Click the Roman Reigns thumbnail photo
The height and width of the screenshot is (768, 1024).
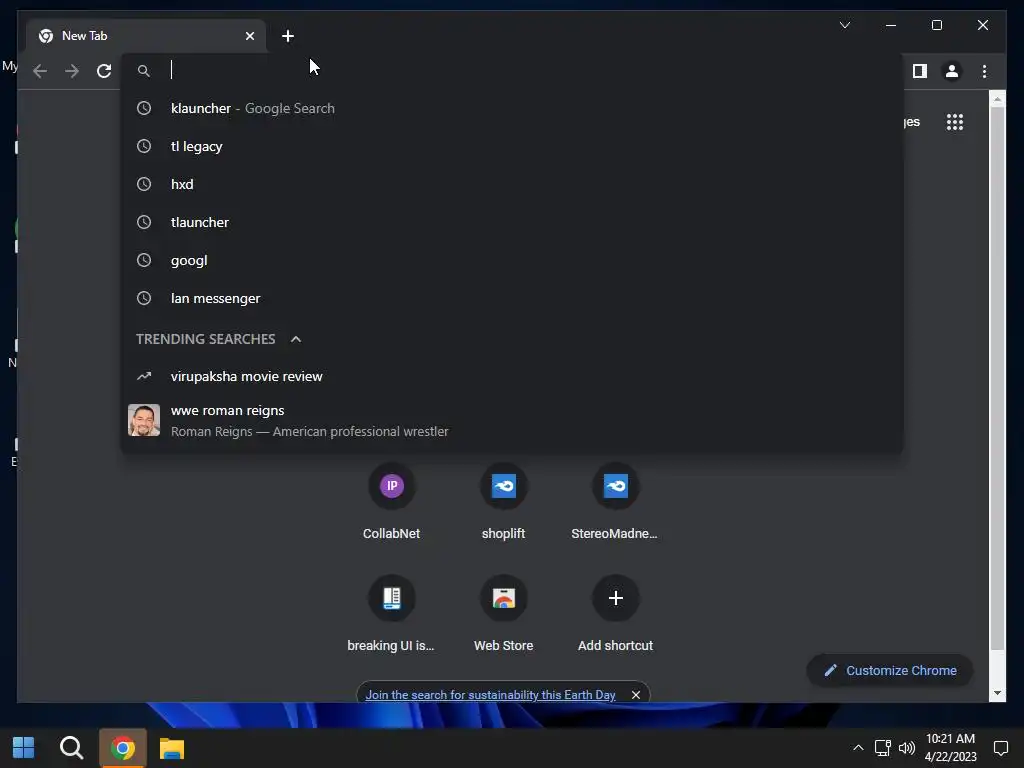pos(144,420)
